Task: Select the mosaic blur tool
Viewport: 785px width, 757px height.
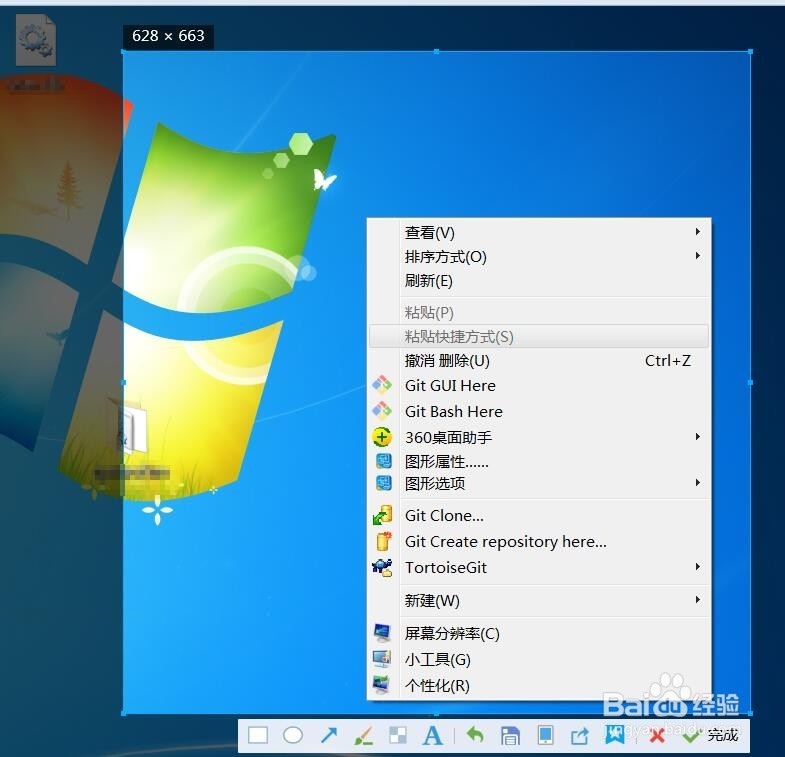Action: [x=398, y=735]
